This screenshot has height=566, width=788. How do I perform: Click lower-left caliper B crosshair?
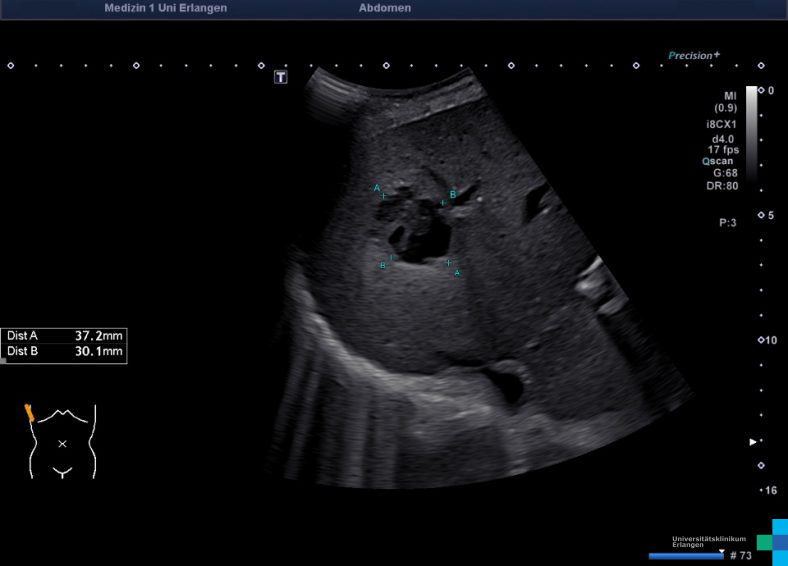tap(392, 258)
